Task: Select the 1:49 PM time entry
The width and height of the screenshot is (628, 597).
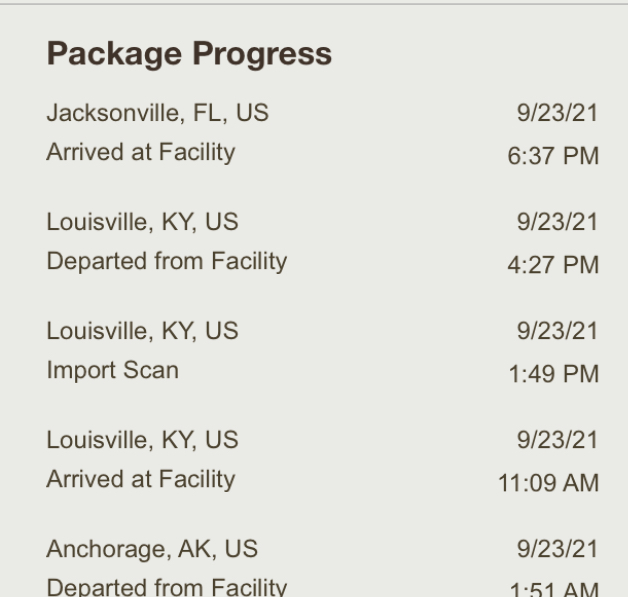Action: [554, 374]
